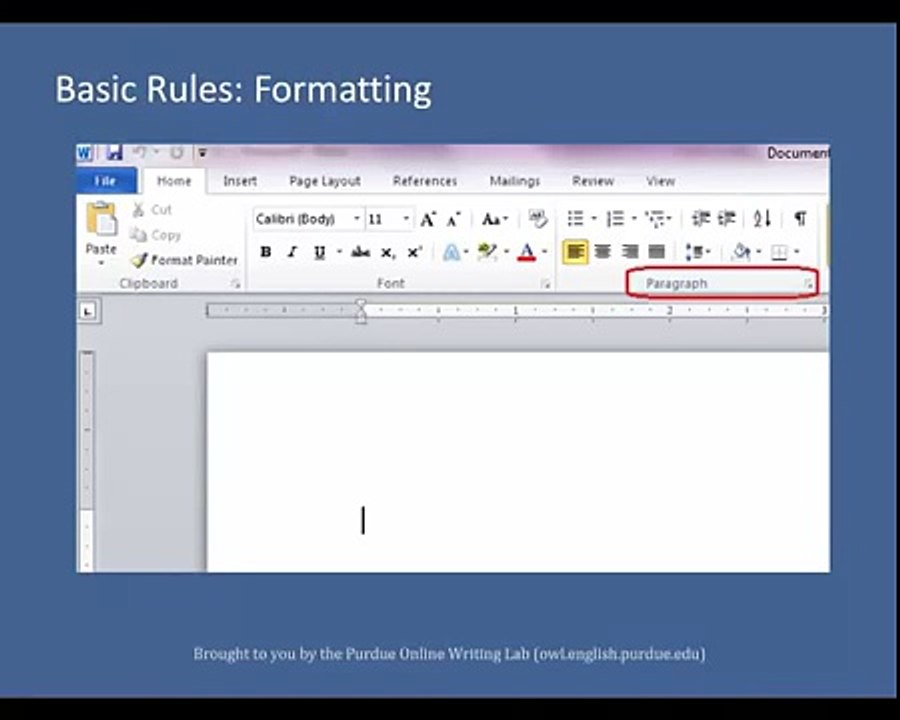Toggle Center alignment

(x=602, y=252)
